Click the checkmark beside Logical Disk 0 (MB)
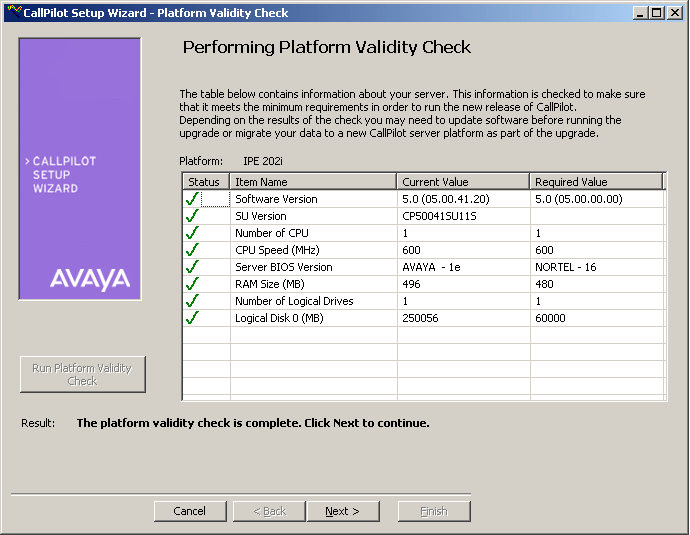Screen dimensions: 690x535 (192, 318)
